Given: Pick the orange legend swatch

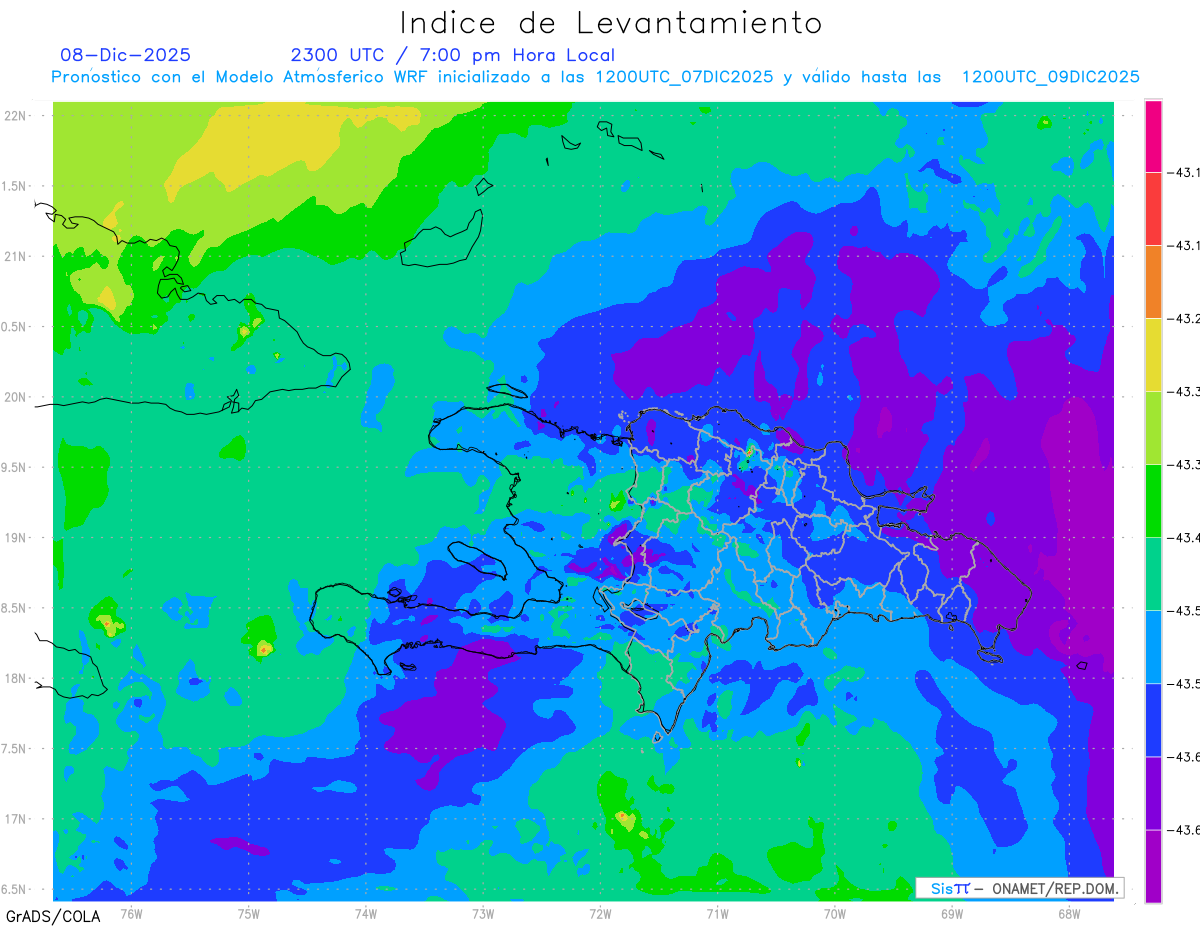Looking at the screenshot, I should [1153, 282].
